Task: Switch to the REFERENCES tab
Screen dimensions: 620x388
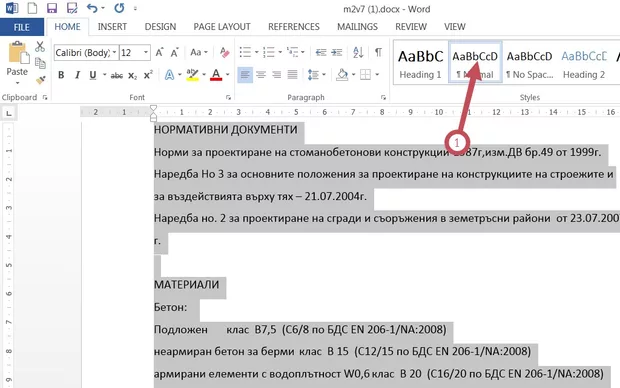Action: pos(294,27)
